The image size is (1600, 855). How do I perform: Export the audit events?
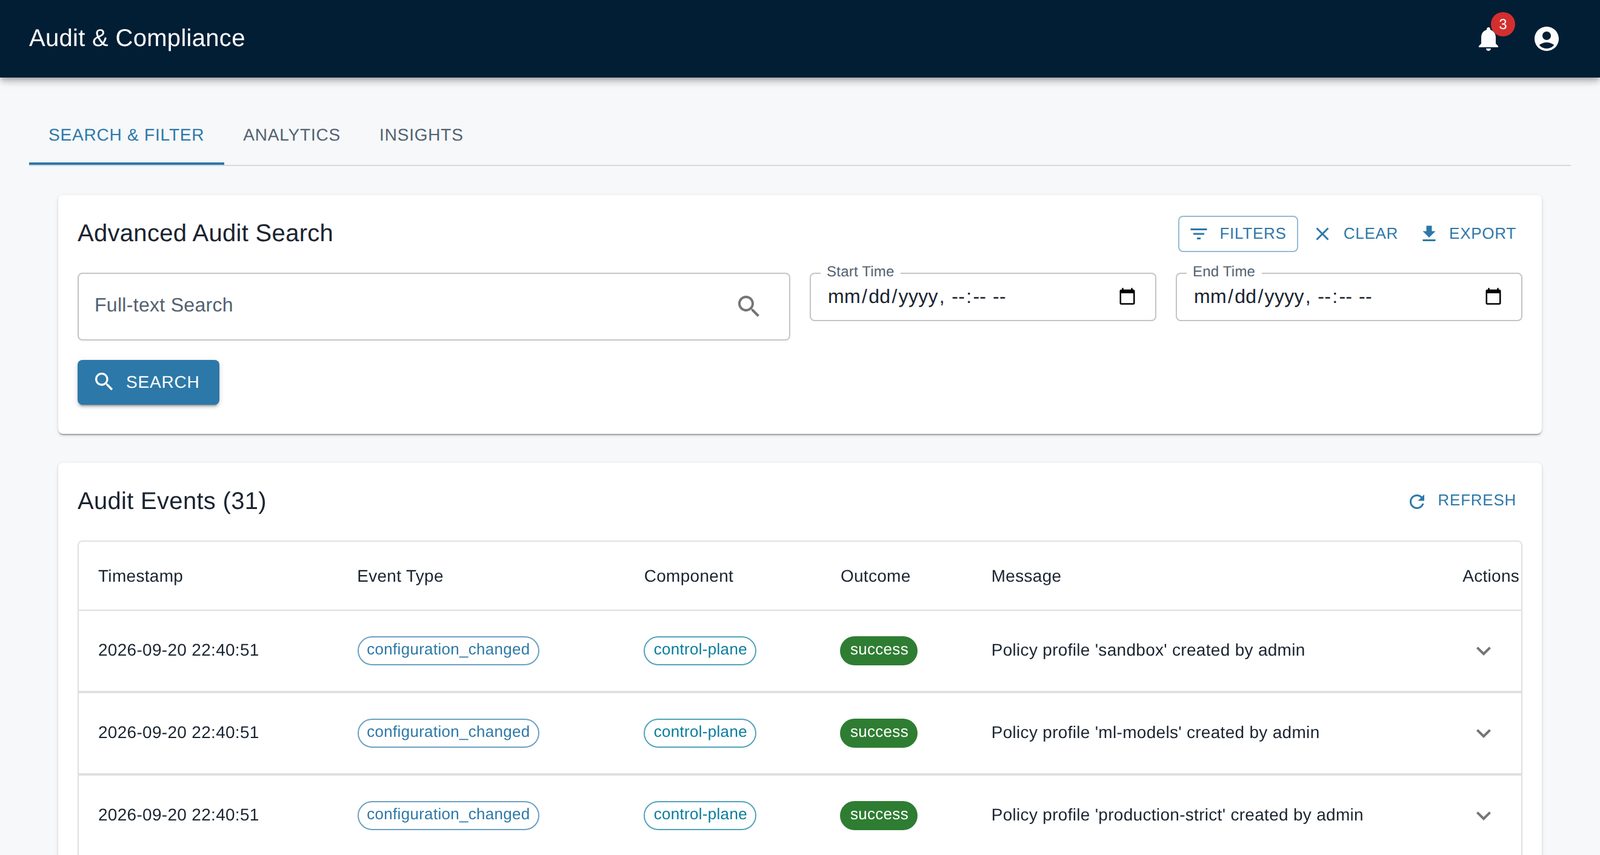point(1468,234)
